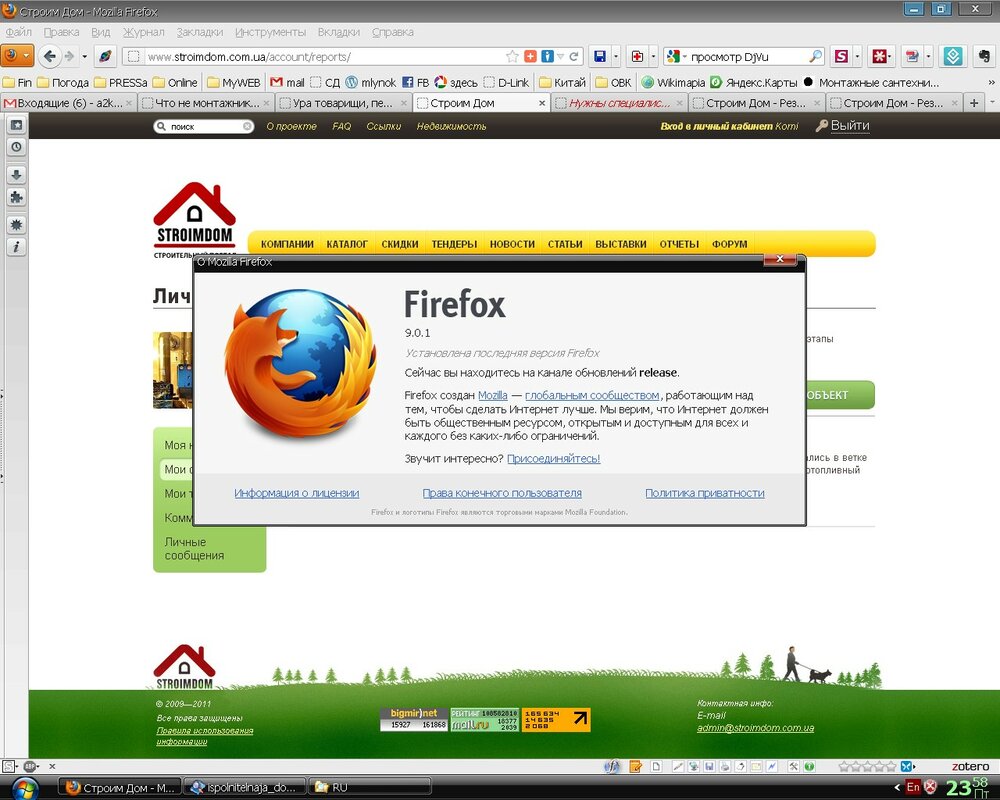Click the red asterisk toolbar icon
Image resolution: width=1000 pixels, height=800 pixels.
coord(879,56)
